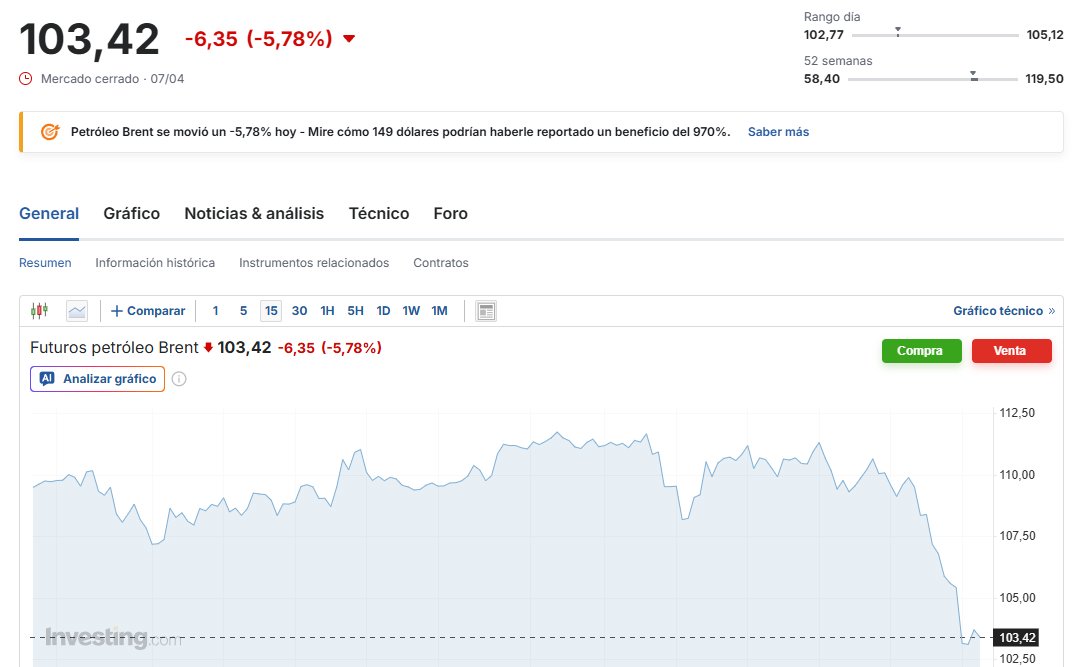This screenshot has height=667, width=1072.
Task: Open Instrumentos relacionados sub-tab
Action: point(314,263)
